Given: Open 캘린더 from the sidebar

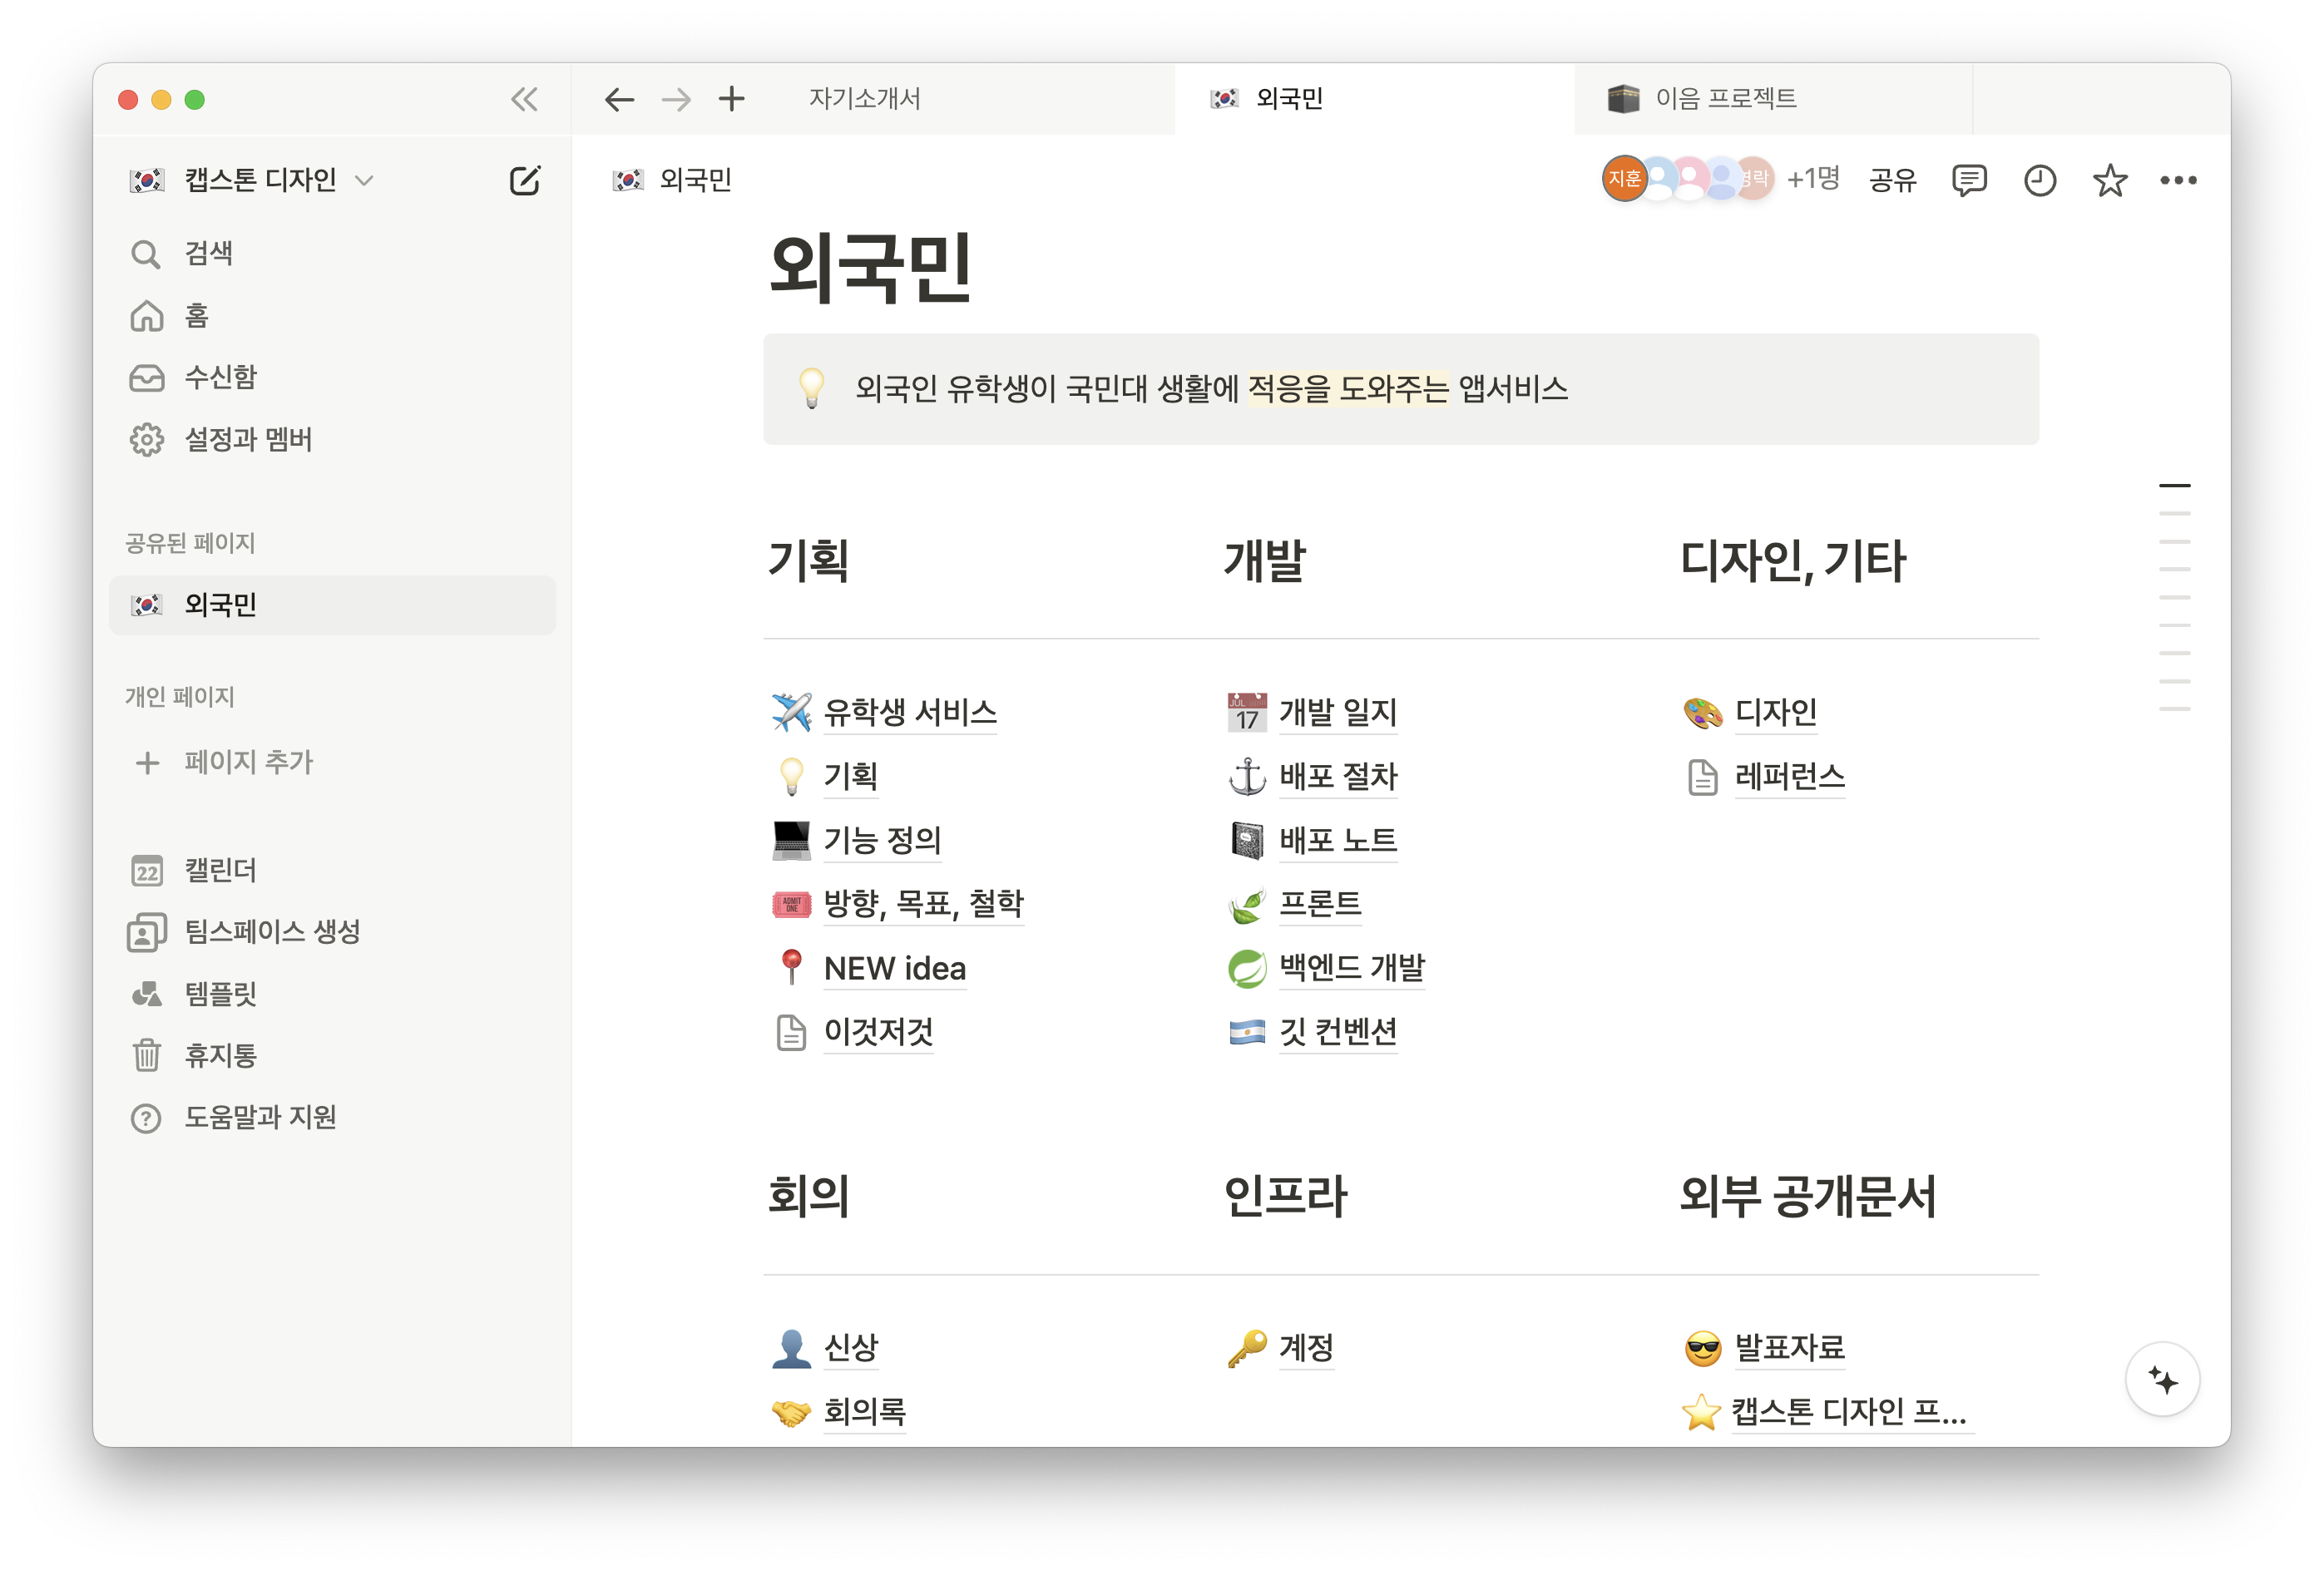Looking at the screenshot, I should (x=332, y=870).
